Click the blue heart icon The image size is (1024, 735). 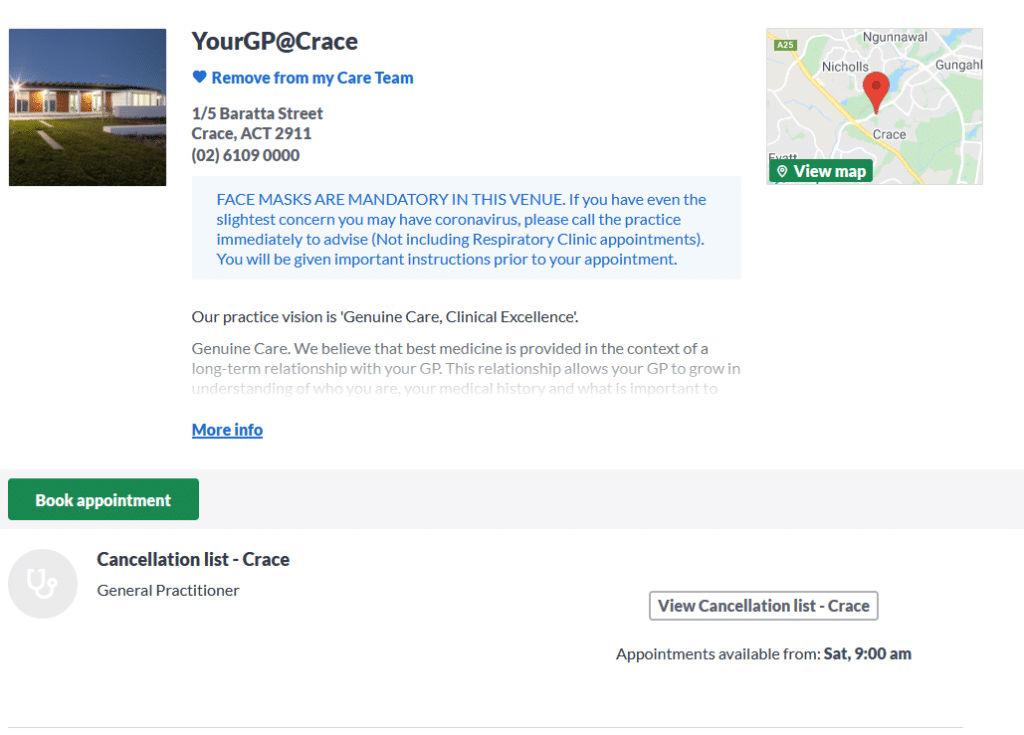coord(200,77)
